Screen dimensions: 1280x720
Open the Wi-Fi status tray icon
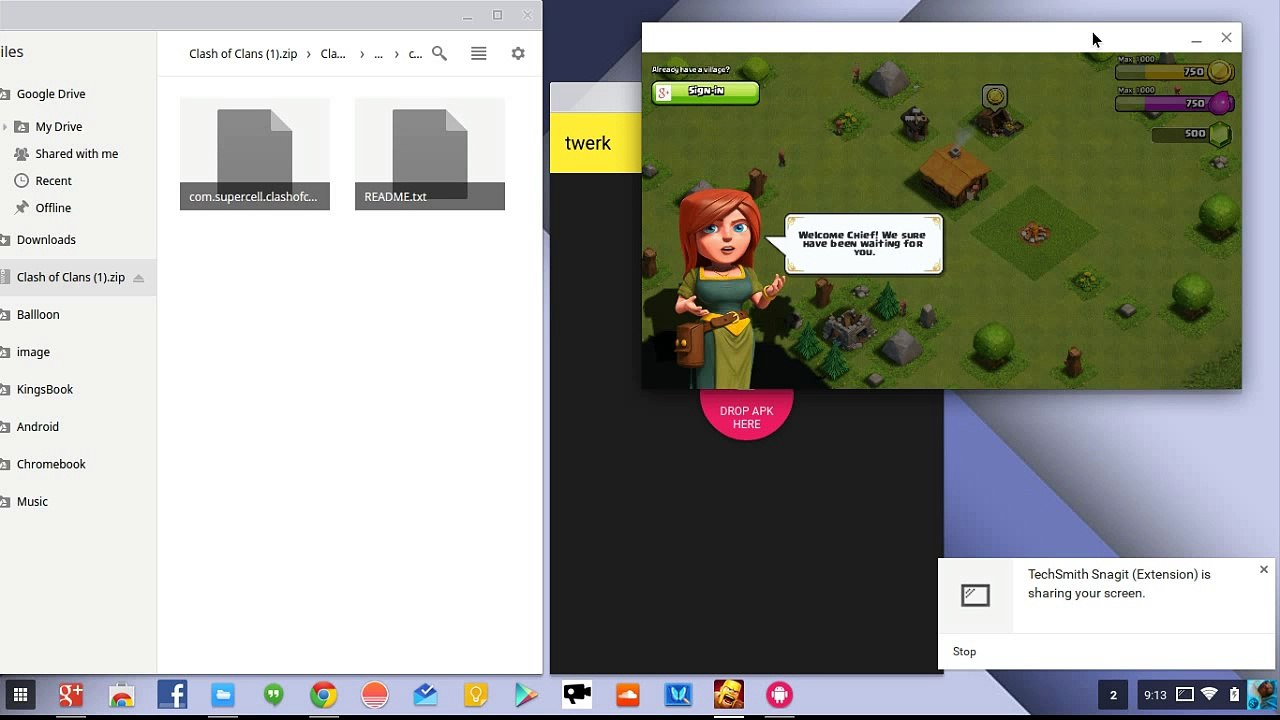click(x=1209, y=694)
